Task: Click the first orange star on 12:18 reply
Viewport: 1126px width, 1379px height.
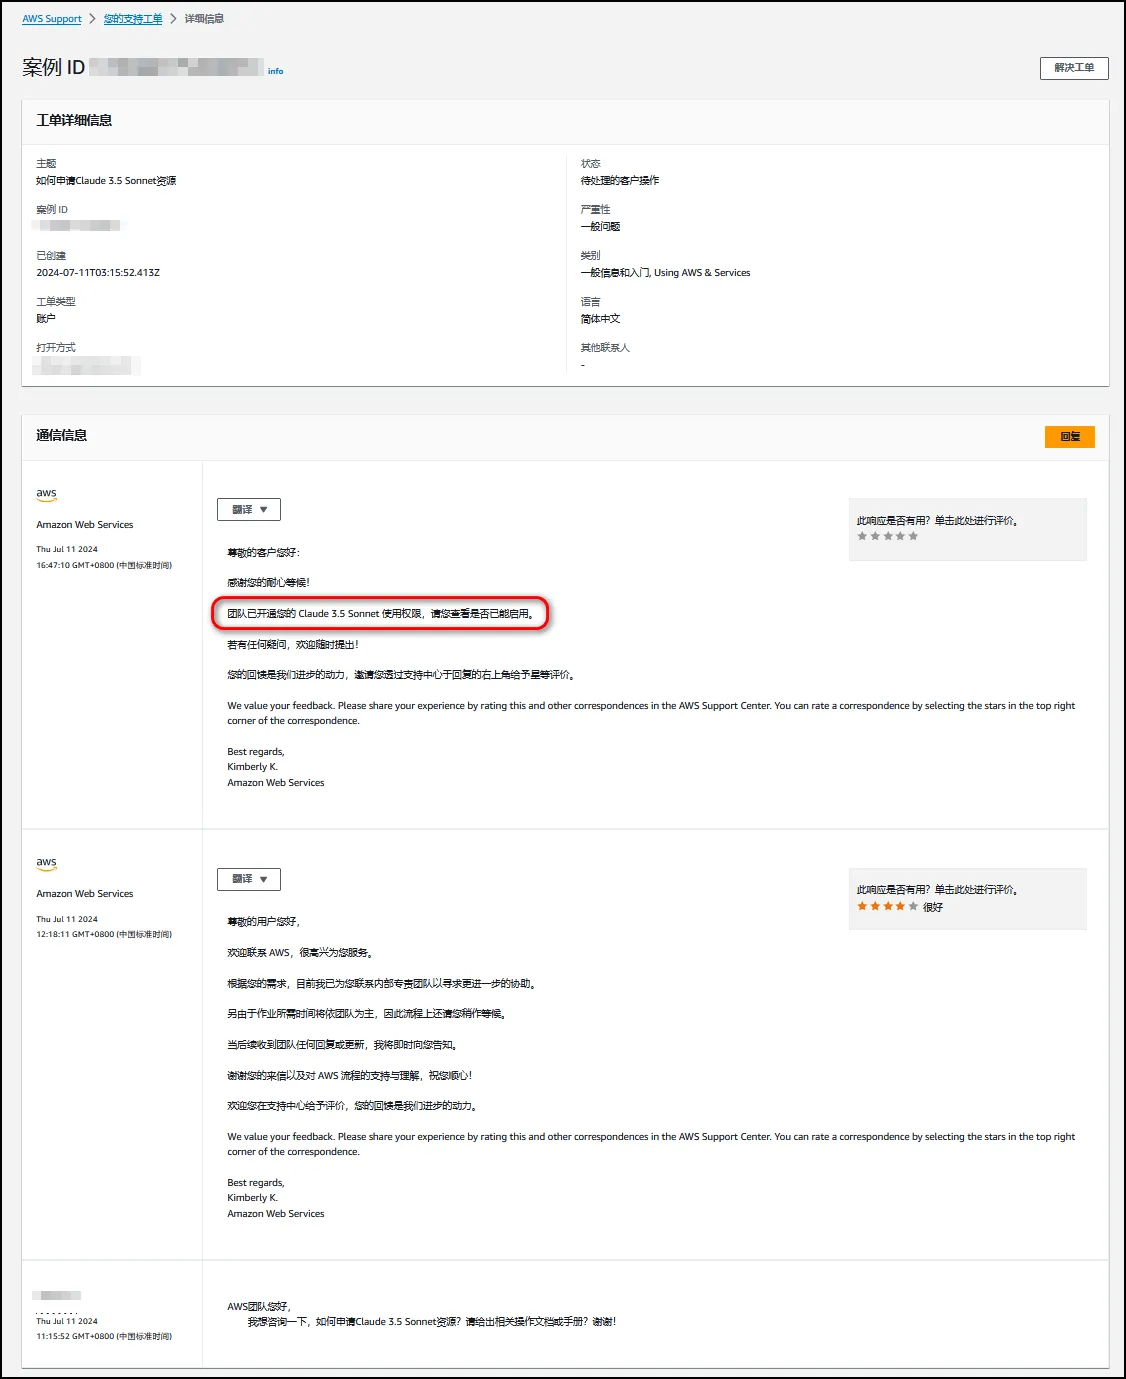Action: coord(862,906)
